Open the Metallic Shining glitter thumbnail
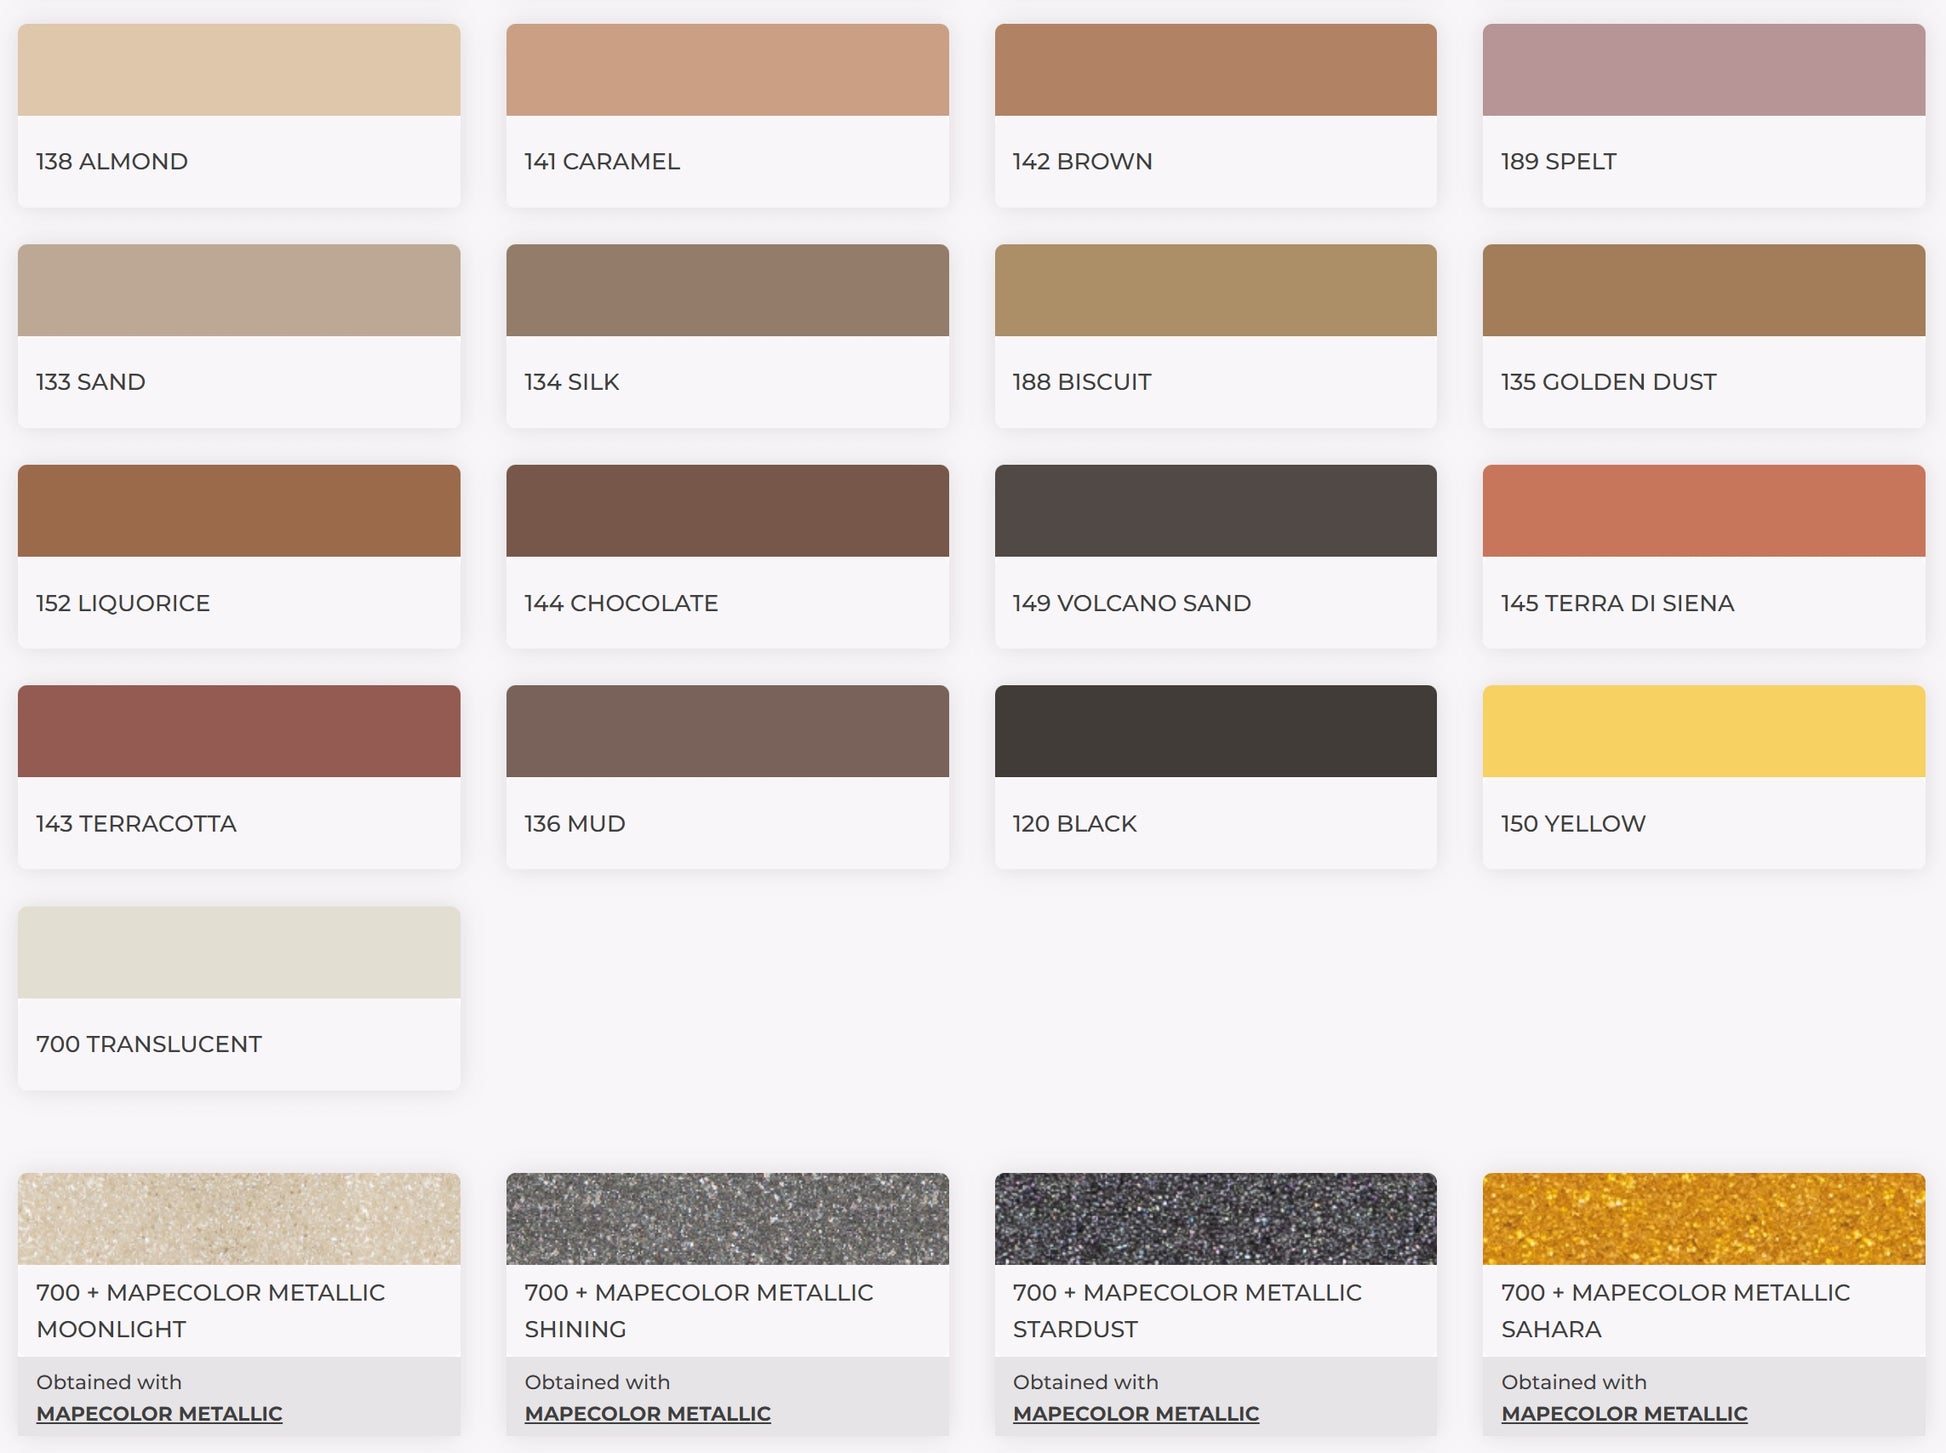 click(x=727, y=1219)
